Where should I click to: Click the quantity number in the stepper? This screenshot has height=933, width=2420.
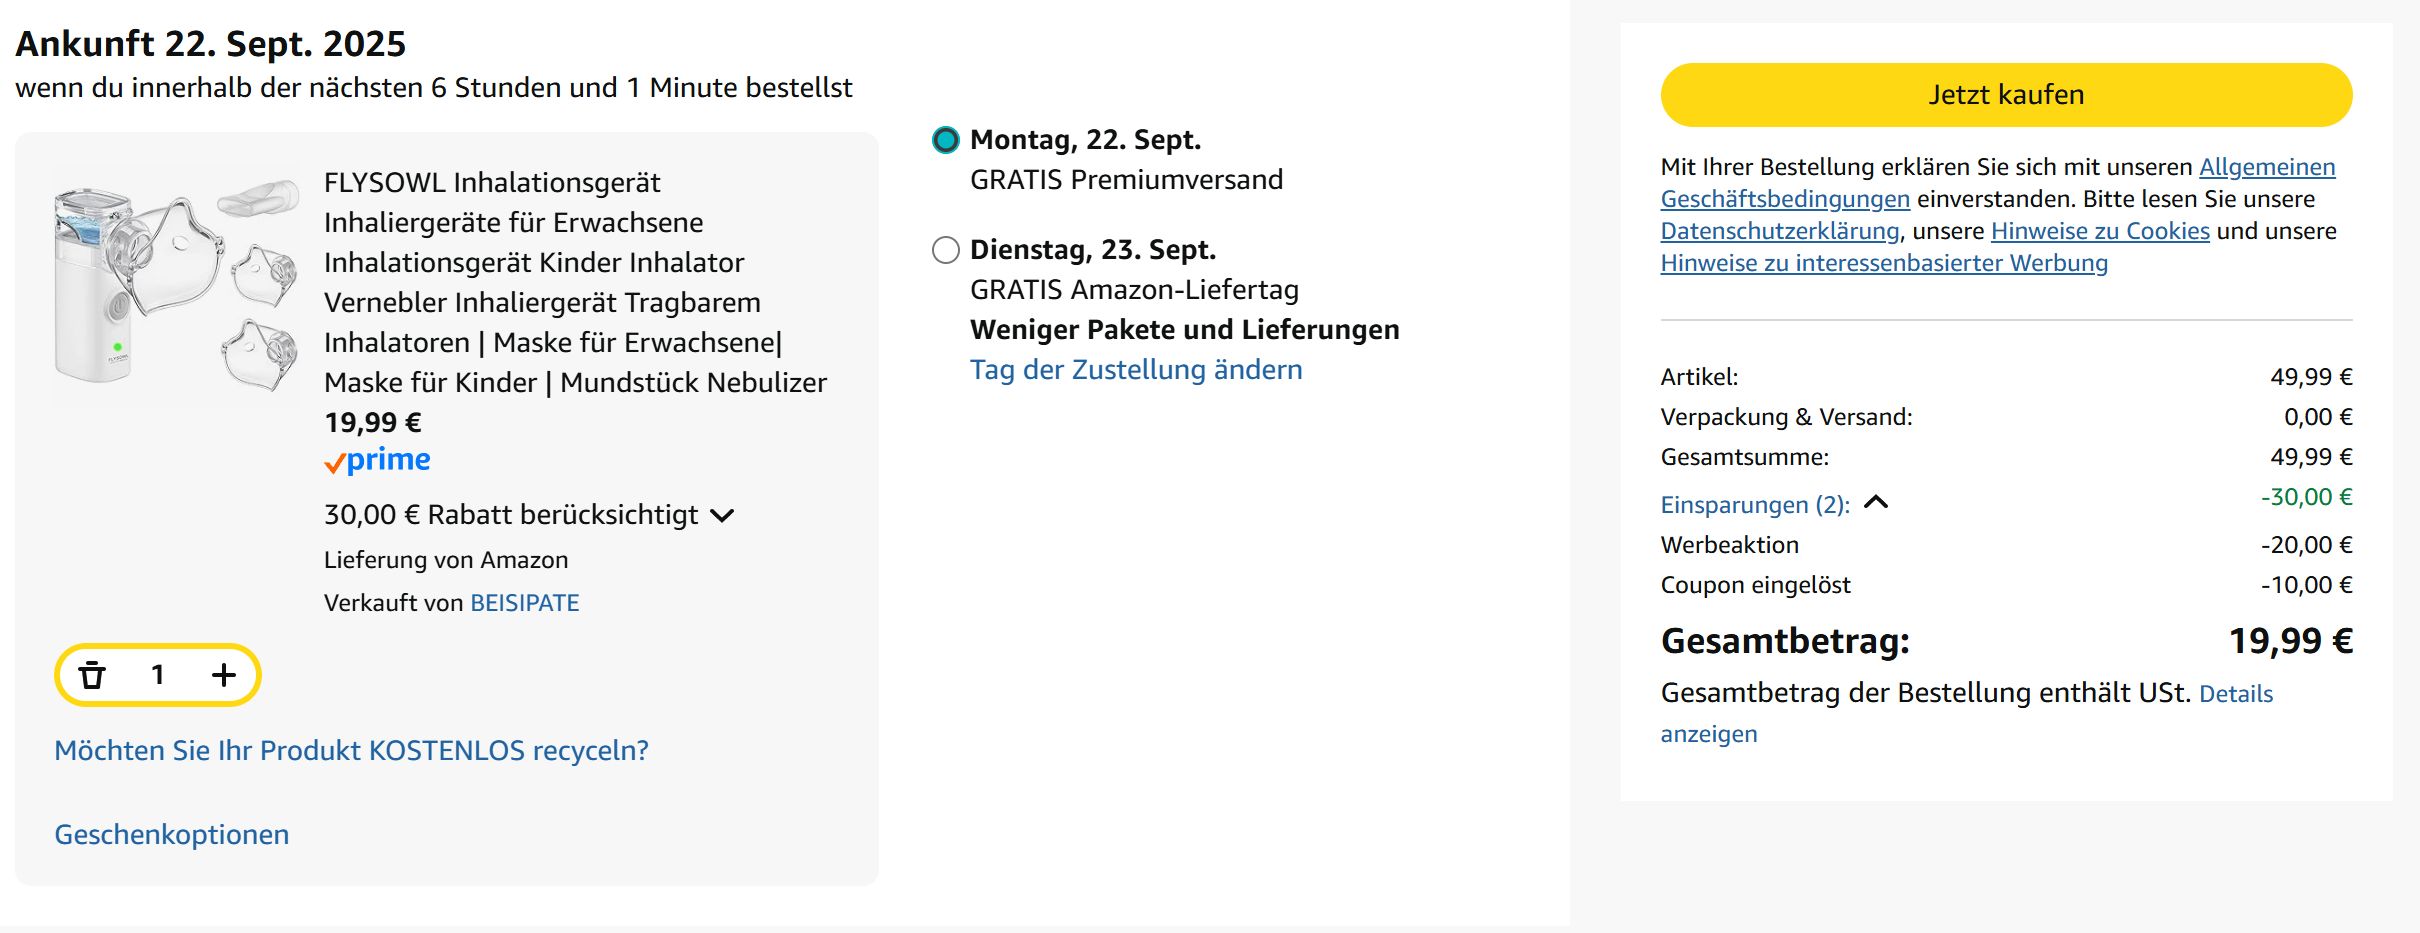[158, 676]
